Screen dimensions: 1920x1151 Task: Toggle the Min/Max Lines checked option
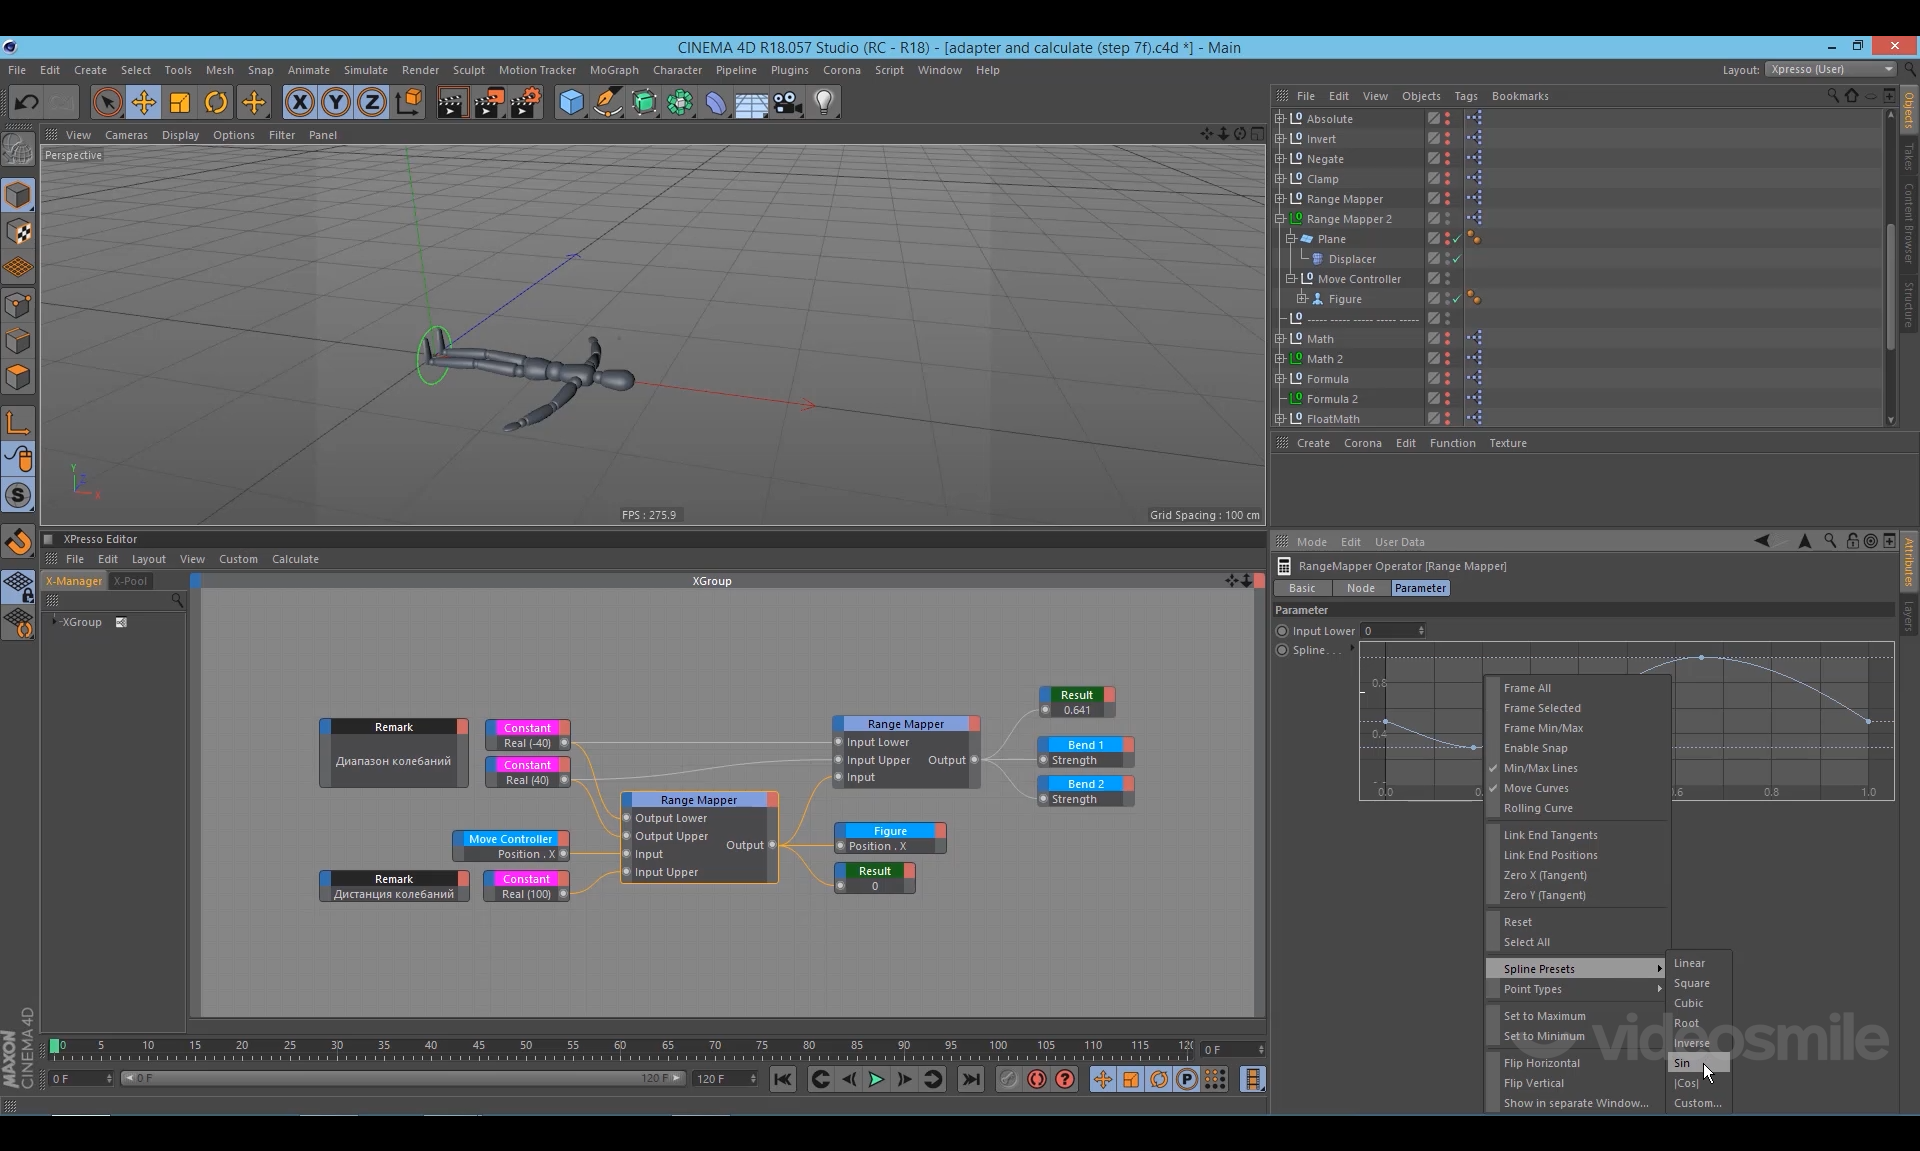click(x=1540, y=768)
